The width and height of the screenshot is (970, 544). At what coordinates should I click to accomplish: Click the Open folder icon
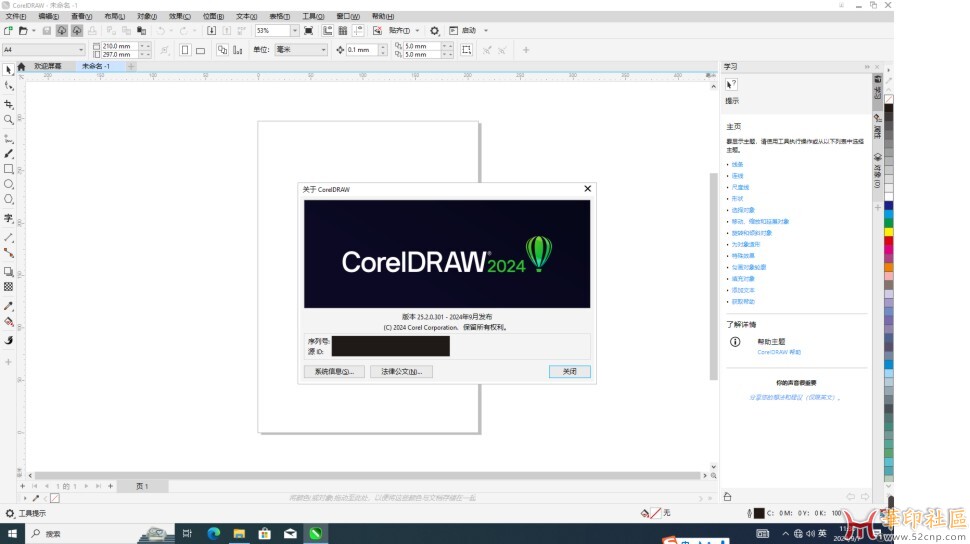[23, 30]
